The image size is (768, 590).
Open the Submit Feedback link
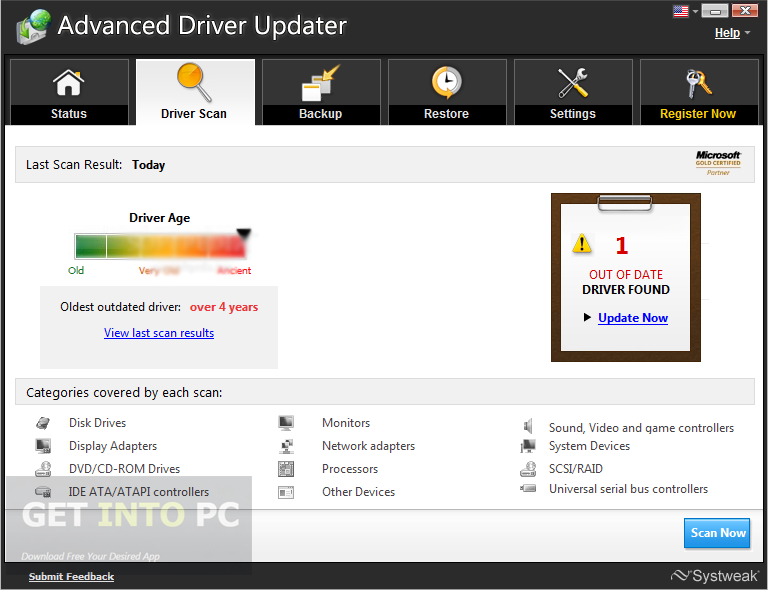[71, 577]
